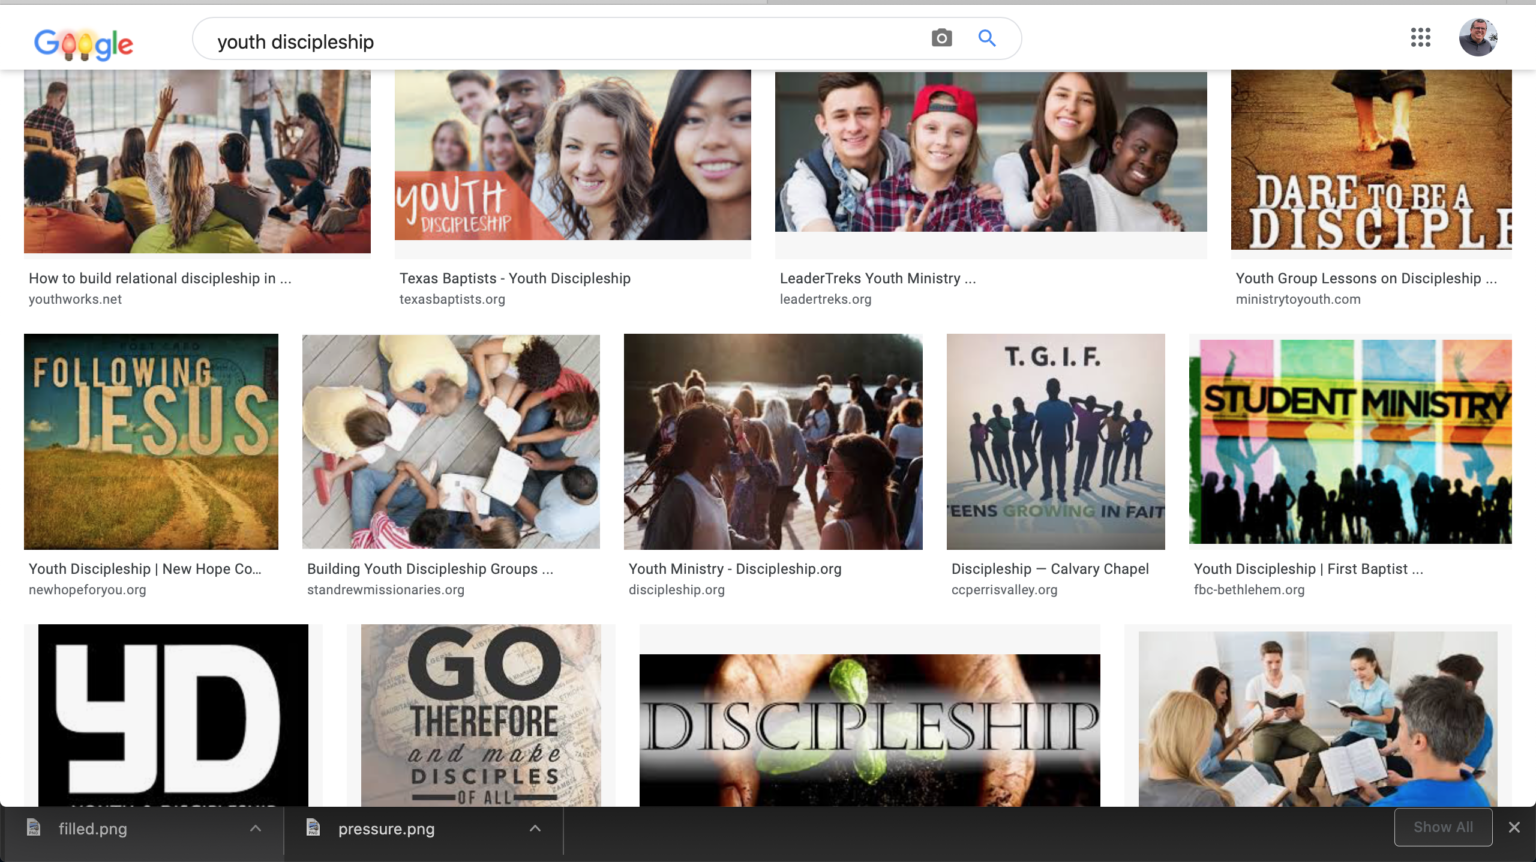1536x862 pixels.
Task: Click the Show All downloads button
Action: coord(1443,827)
